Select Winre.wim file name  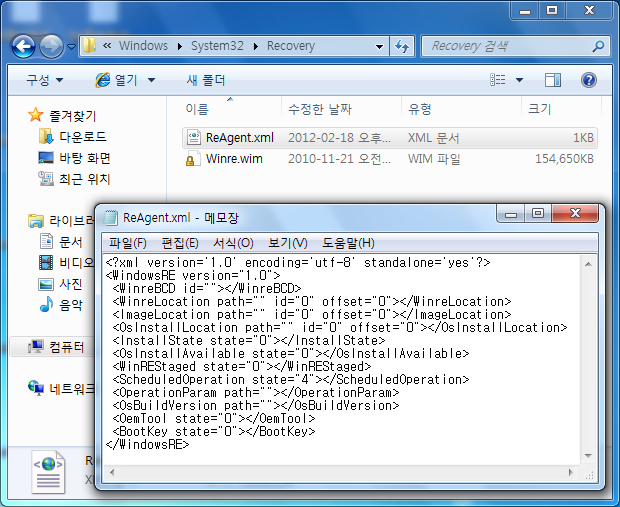[234, 159]
